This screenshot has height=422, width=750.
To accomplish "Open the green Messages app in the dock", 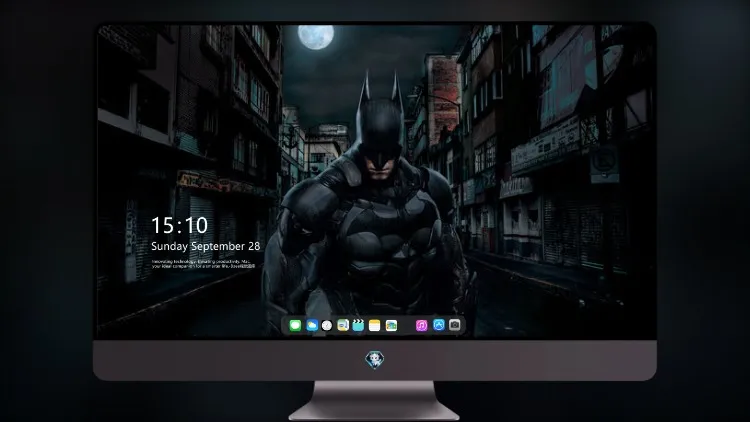I will pyautogui.click(x=295, y=325).
